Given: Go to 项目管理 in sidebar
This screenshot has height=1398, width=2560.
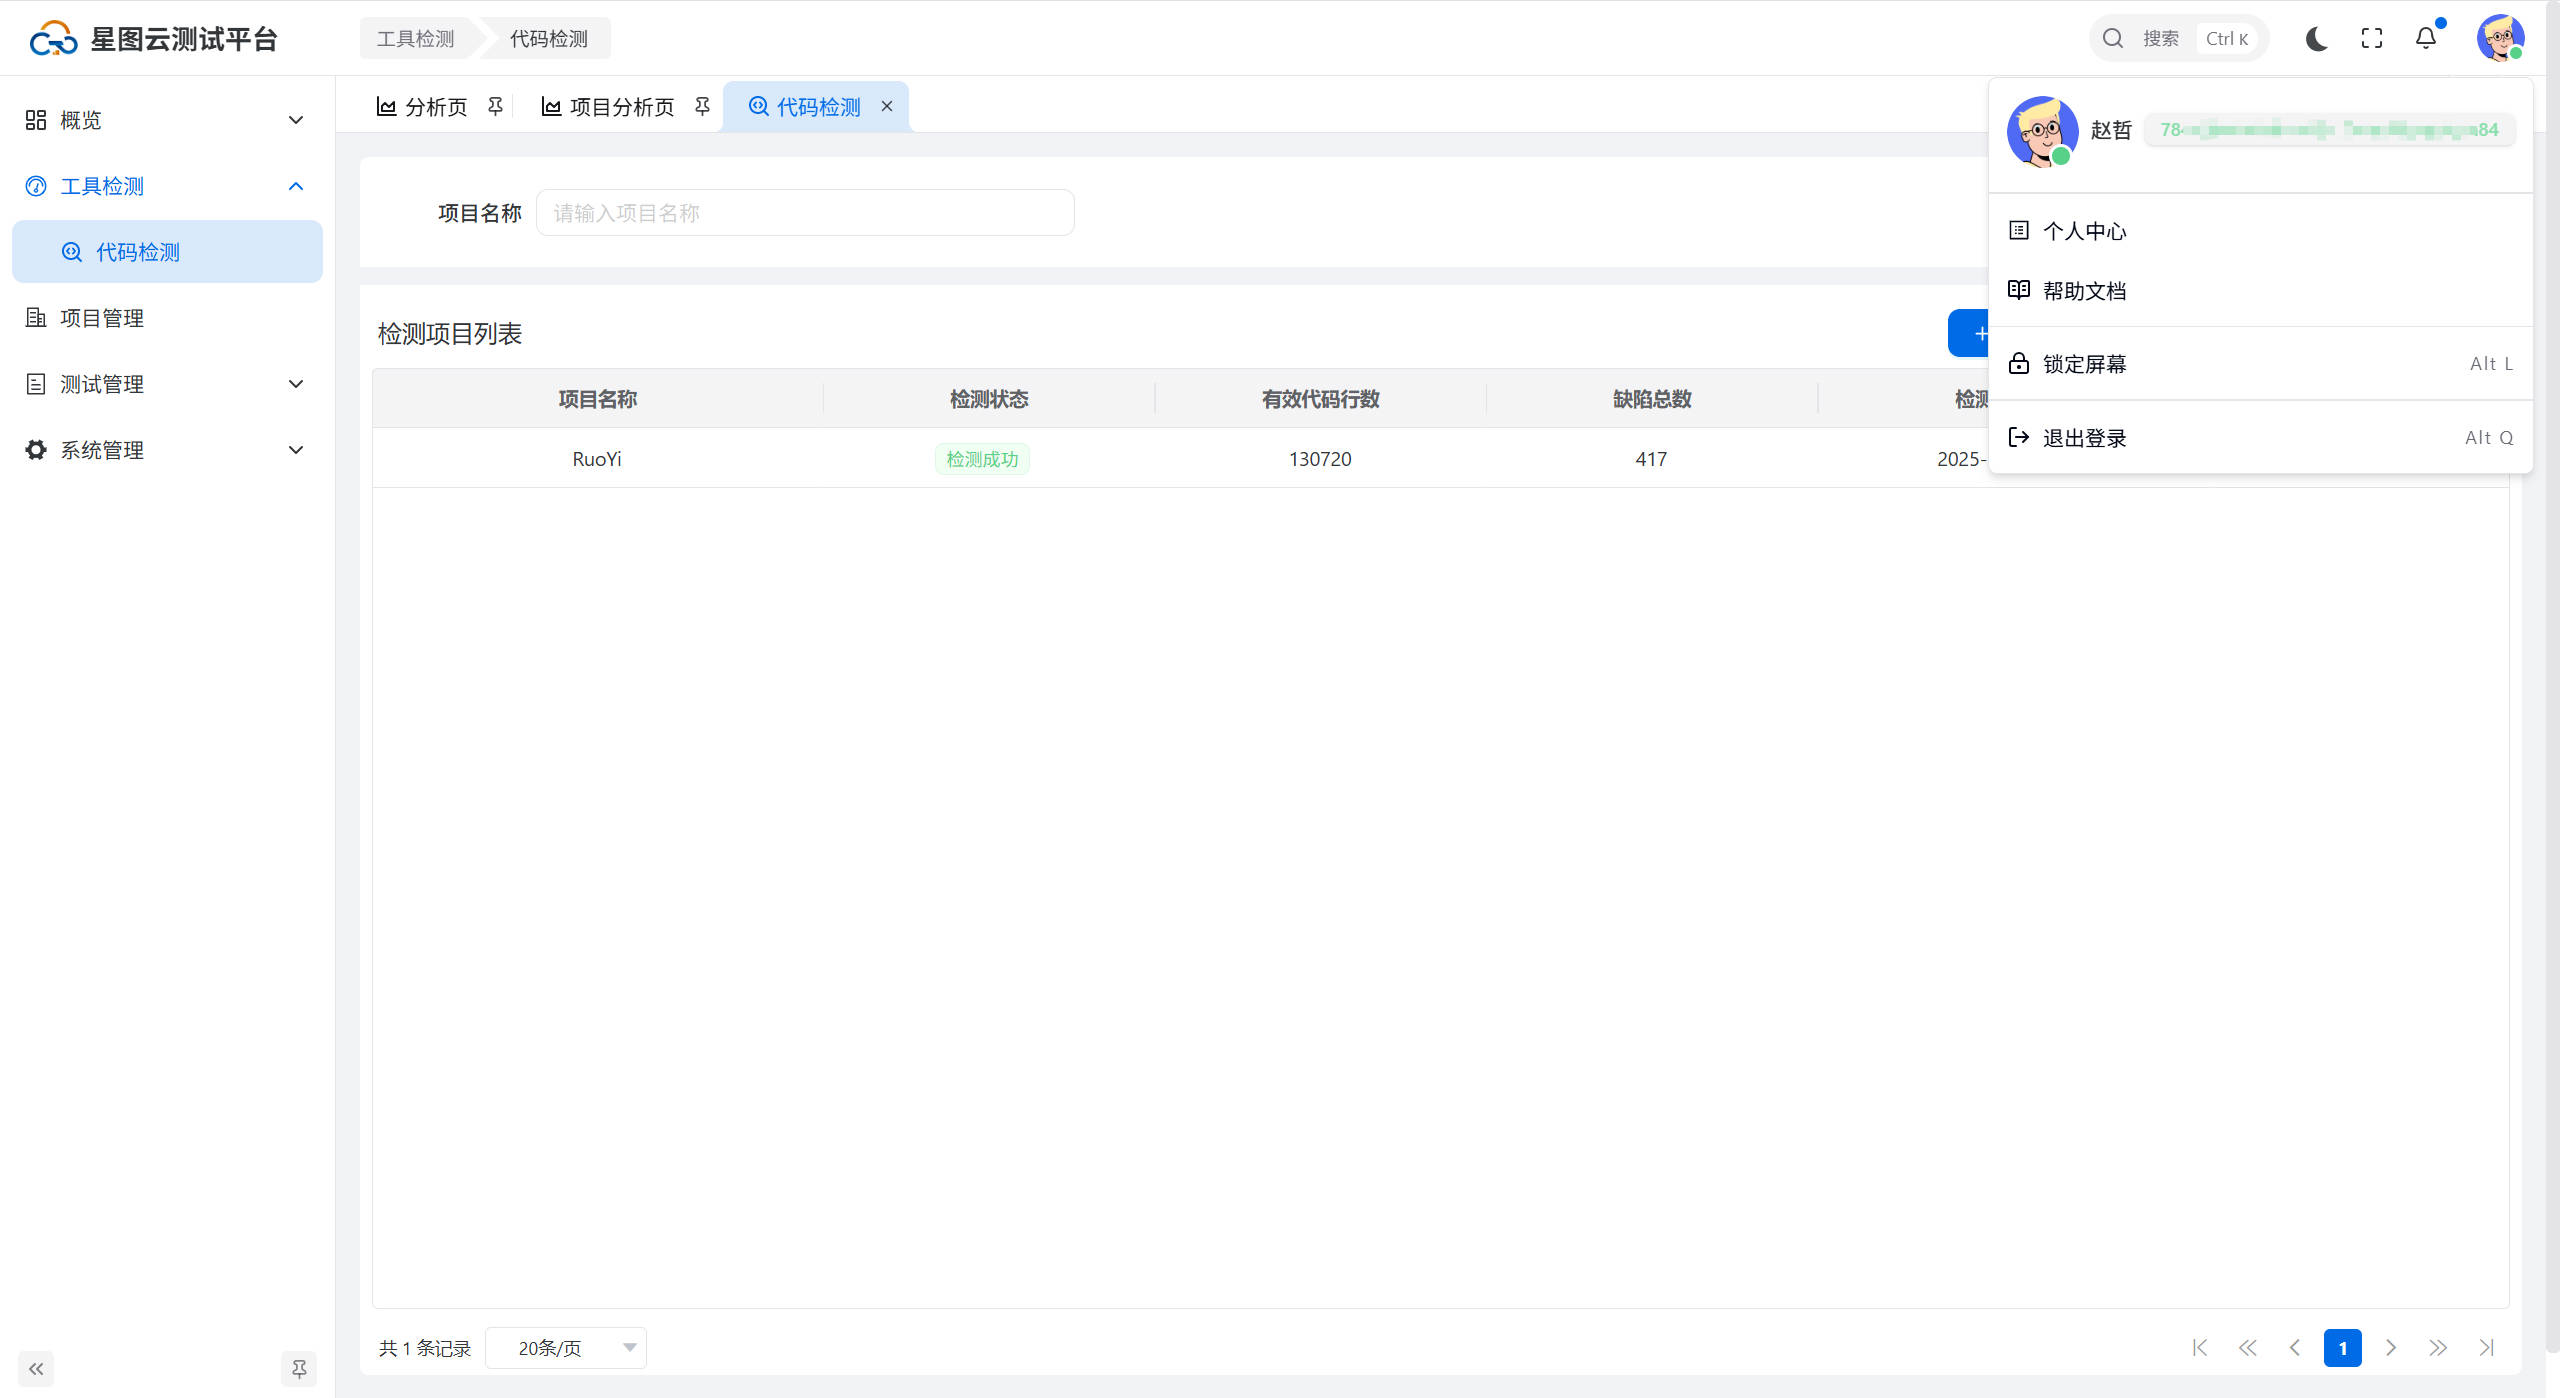Looking at the screenshot, I should pos(102,318).
